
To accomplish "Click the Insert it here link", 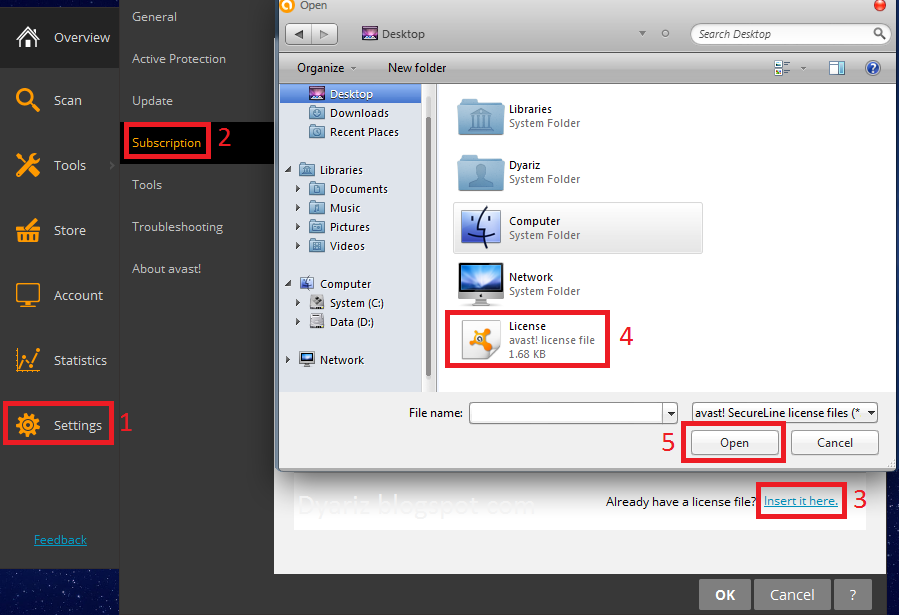I will [800, 501].
